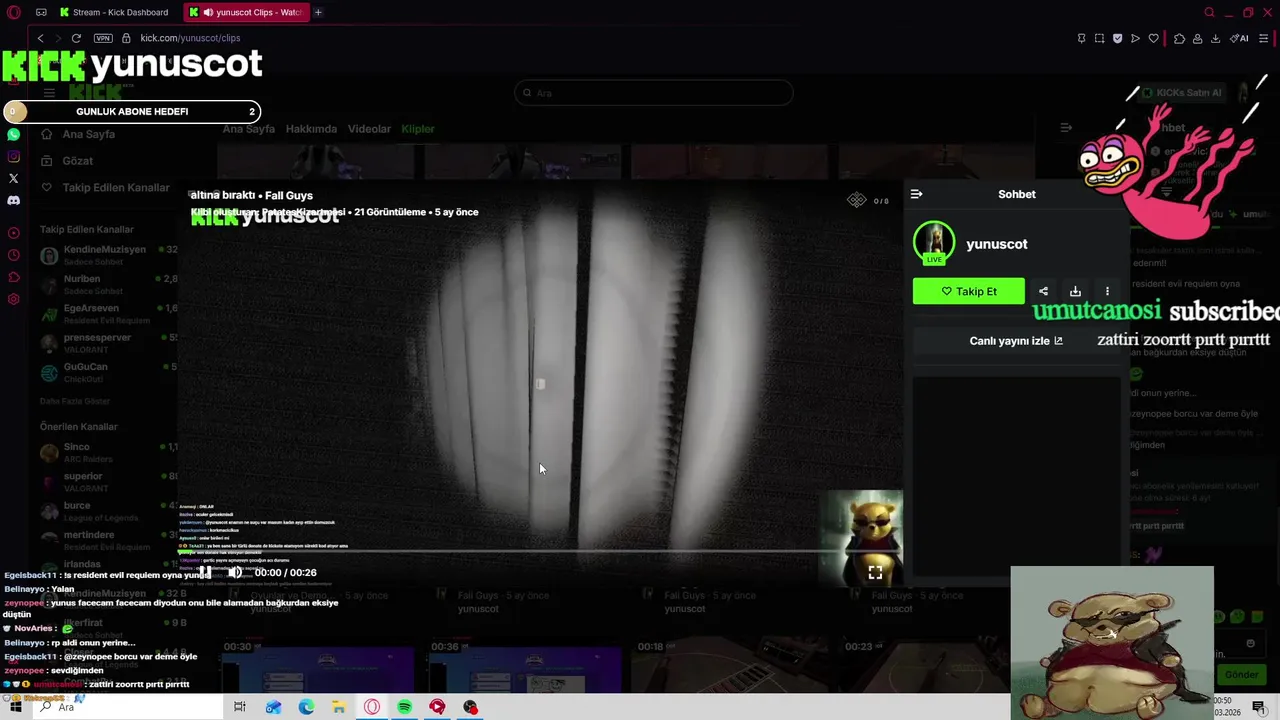
Task: Click the pinboard pin icon in toolbar
Action: (x=1081, y=38)
